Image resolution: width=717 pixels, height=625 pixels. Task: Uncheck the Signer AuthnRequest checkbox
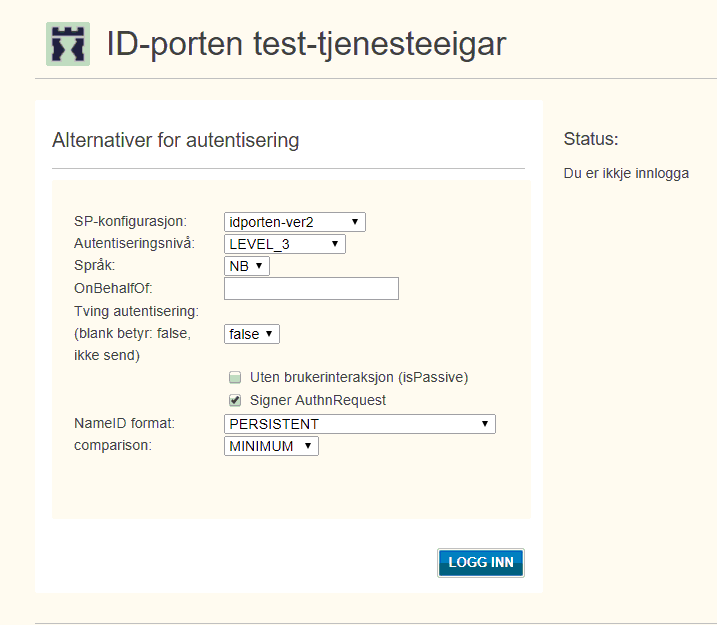(235, 400)
